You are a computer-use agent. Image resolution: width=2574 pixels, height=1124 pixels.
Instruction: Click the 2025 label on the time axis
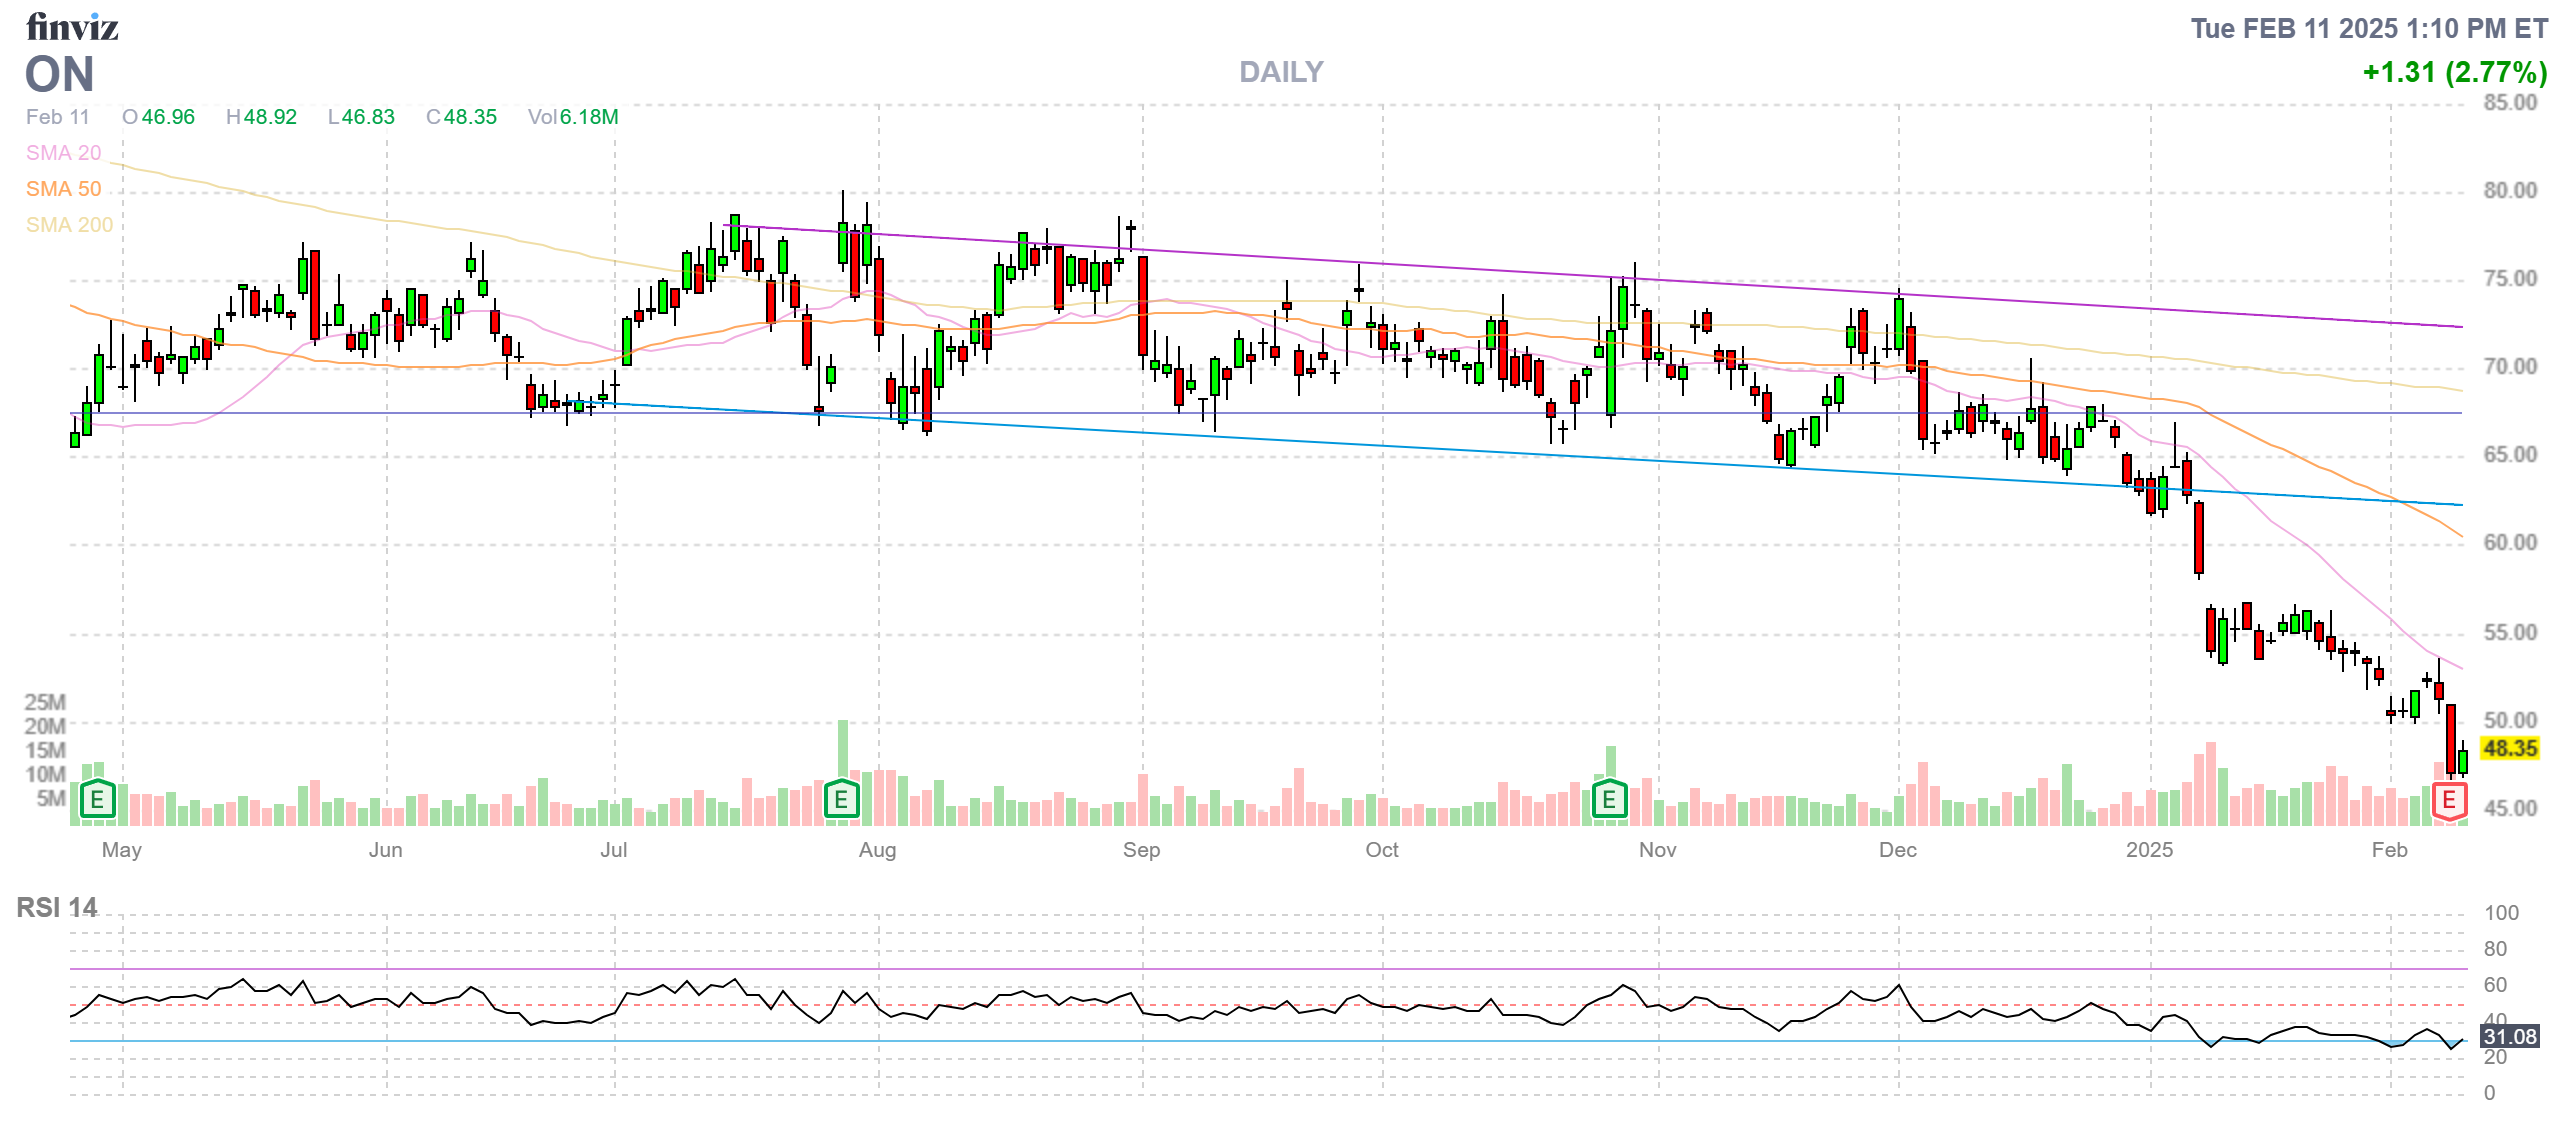click(x=2149, y=850)
